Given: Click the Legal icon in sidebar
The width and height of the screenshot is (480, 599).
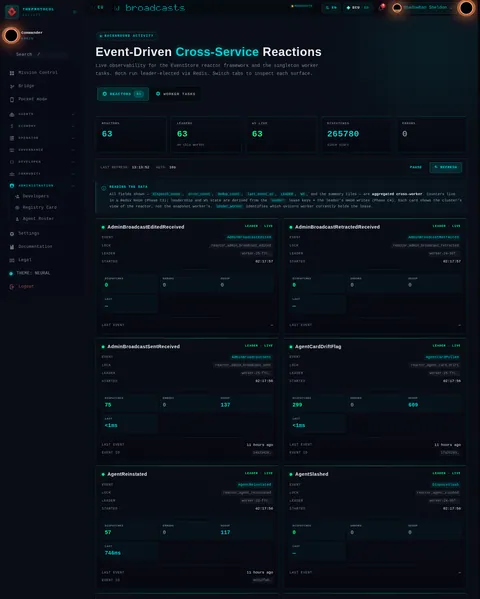Looking at the screenshot, I should click(12, 260).
